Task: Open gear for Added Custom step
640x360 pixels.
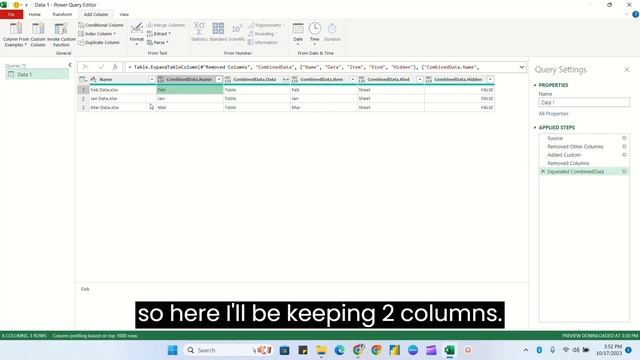Action: point(624,155)
